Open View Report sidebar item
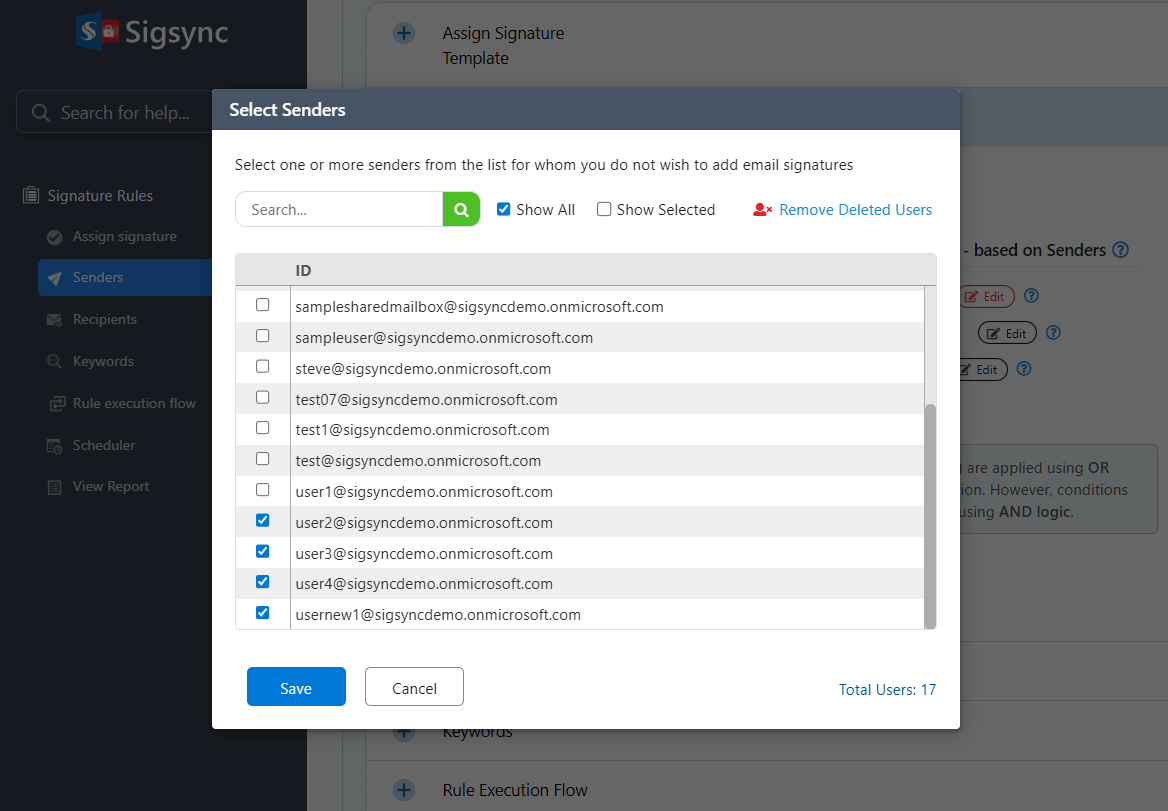The height and width of the screenshot is (811, 1168). coord(110,487)
